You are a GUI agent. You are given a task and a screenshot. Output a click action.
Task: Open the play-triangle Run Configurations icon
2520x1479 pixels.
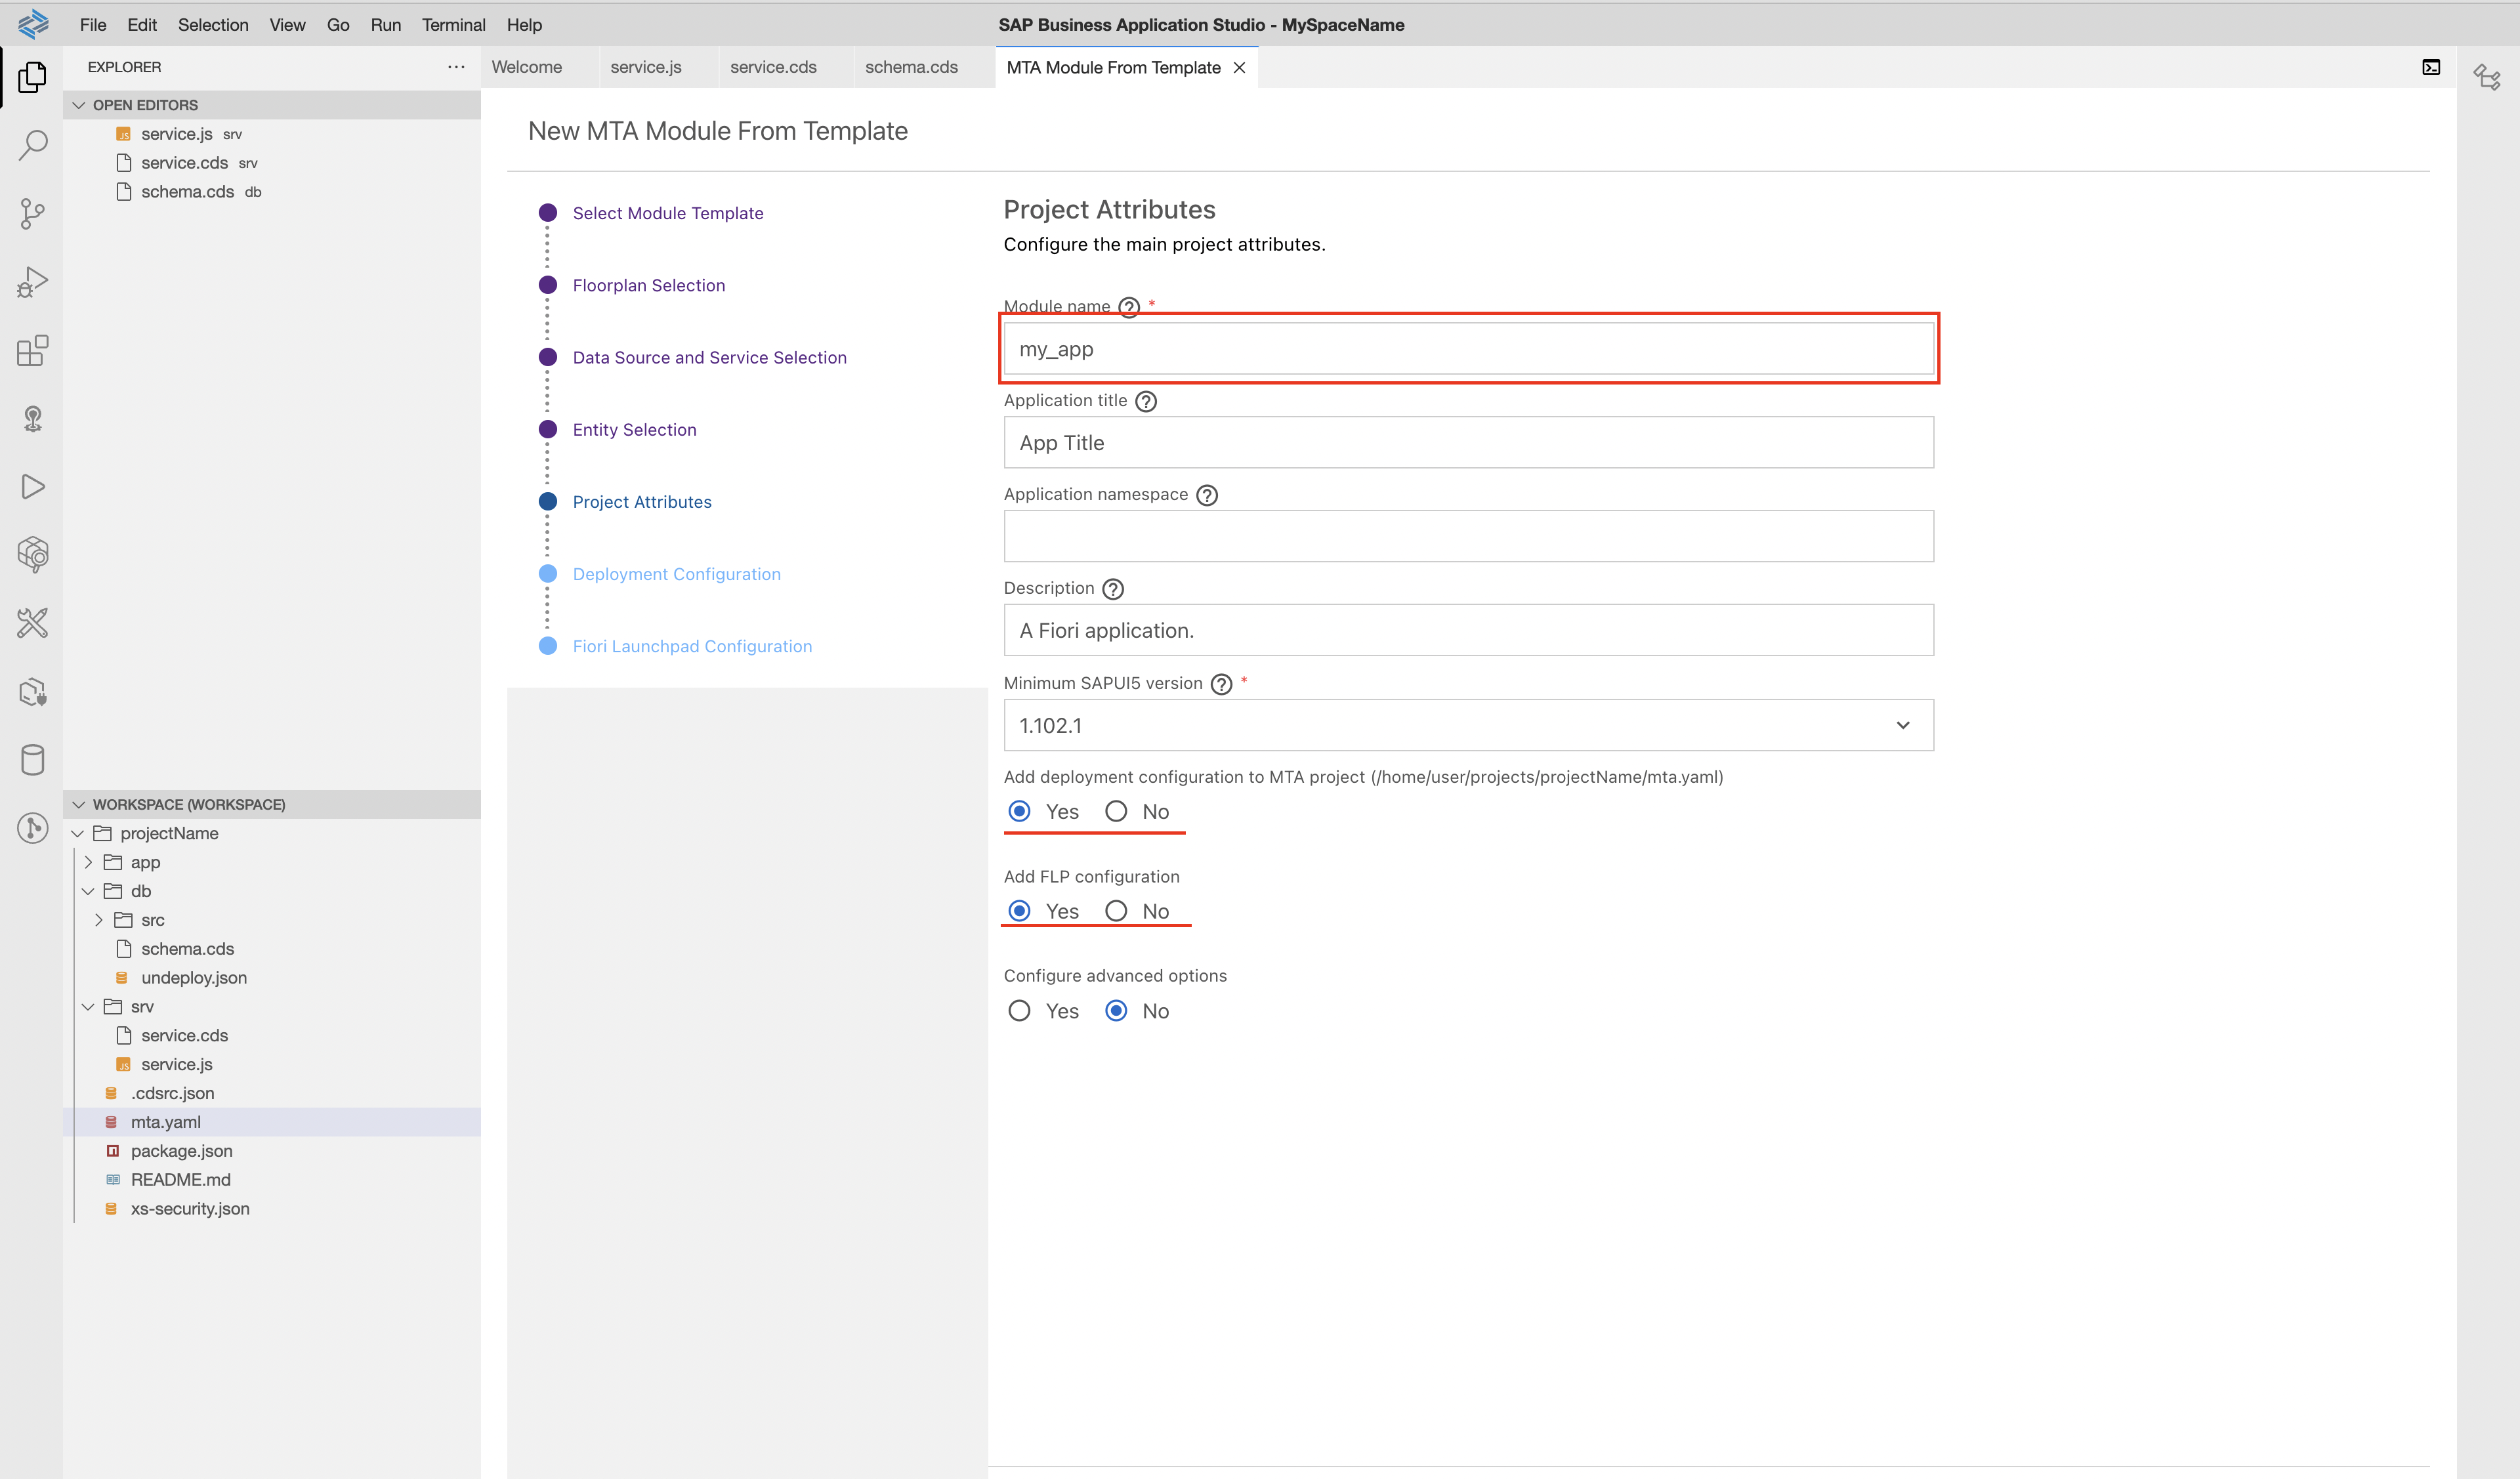point(32,486)
